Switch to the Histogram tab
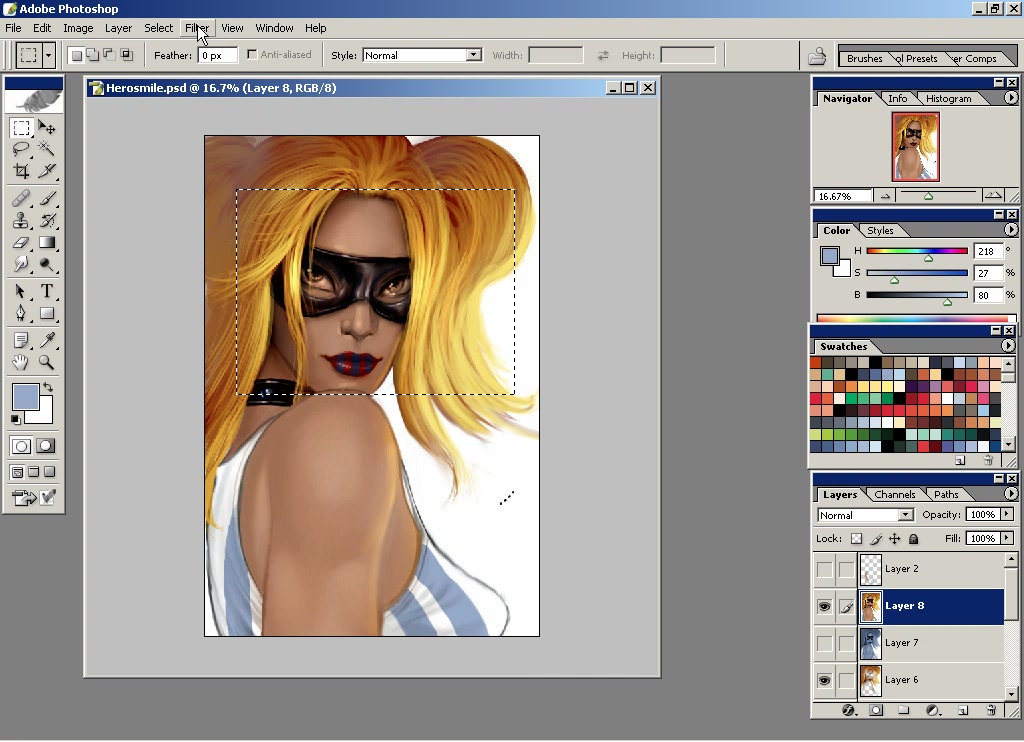The width and height of the screenshot is (1024, 742). tap(948, 99)
